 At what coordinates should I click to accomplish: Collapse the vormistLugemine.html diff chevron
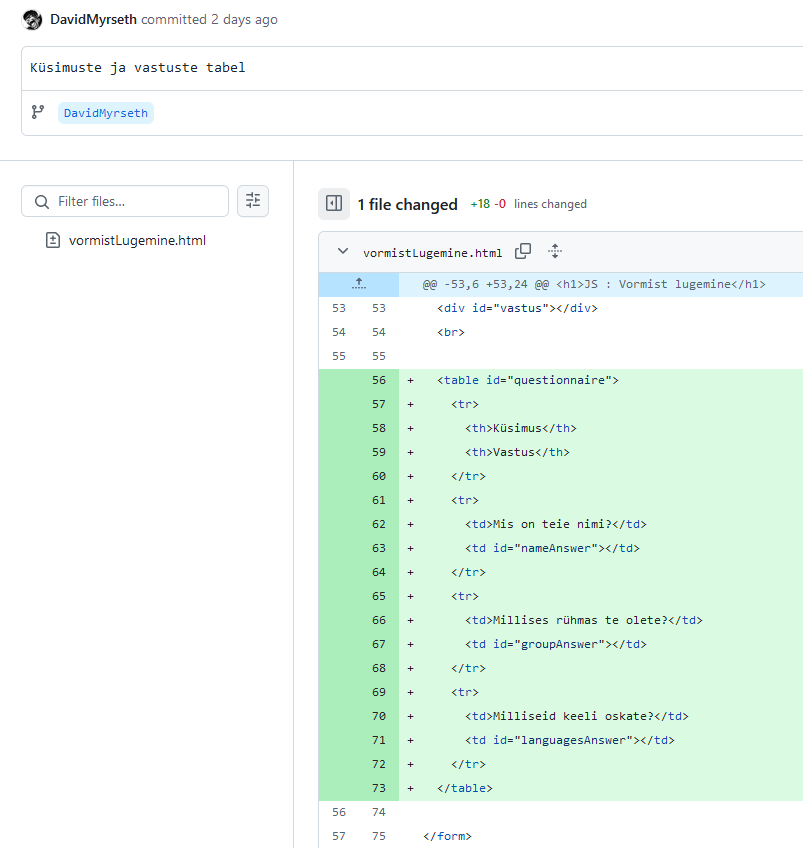[343, 251]
